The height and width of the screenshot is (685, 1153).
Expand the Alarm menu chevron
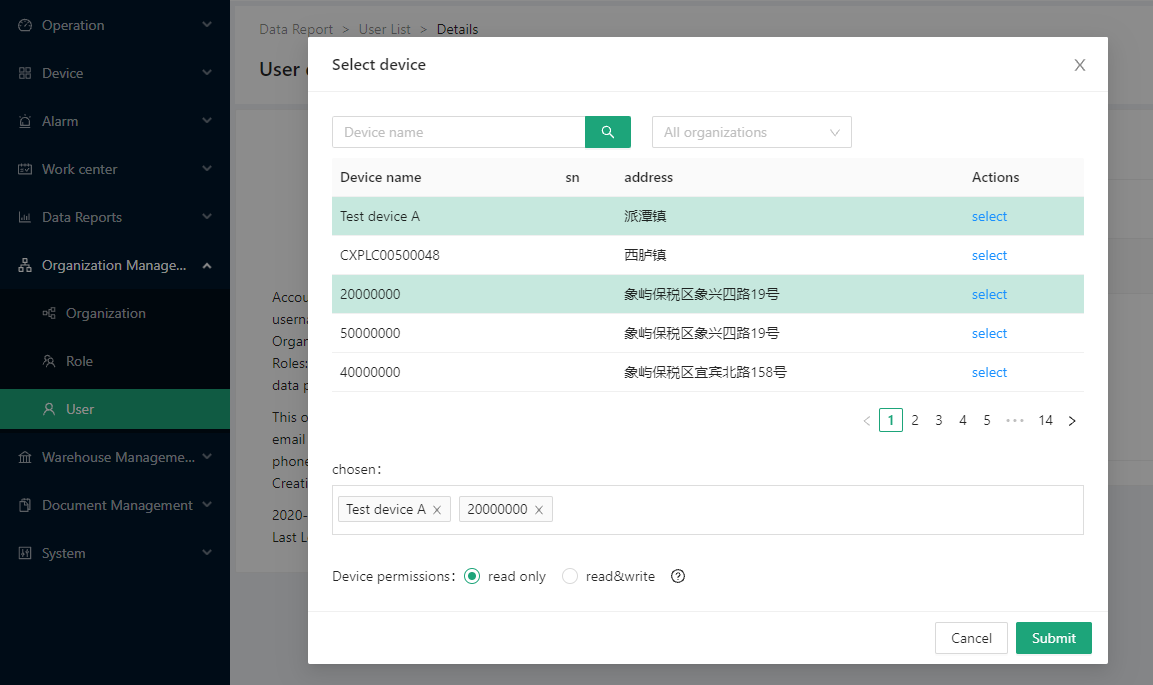coord(207,121)
